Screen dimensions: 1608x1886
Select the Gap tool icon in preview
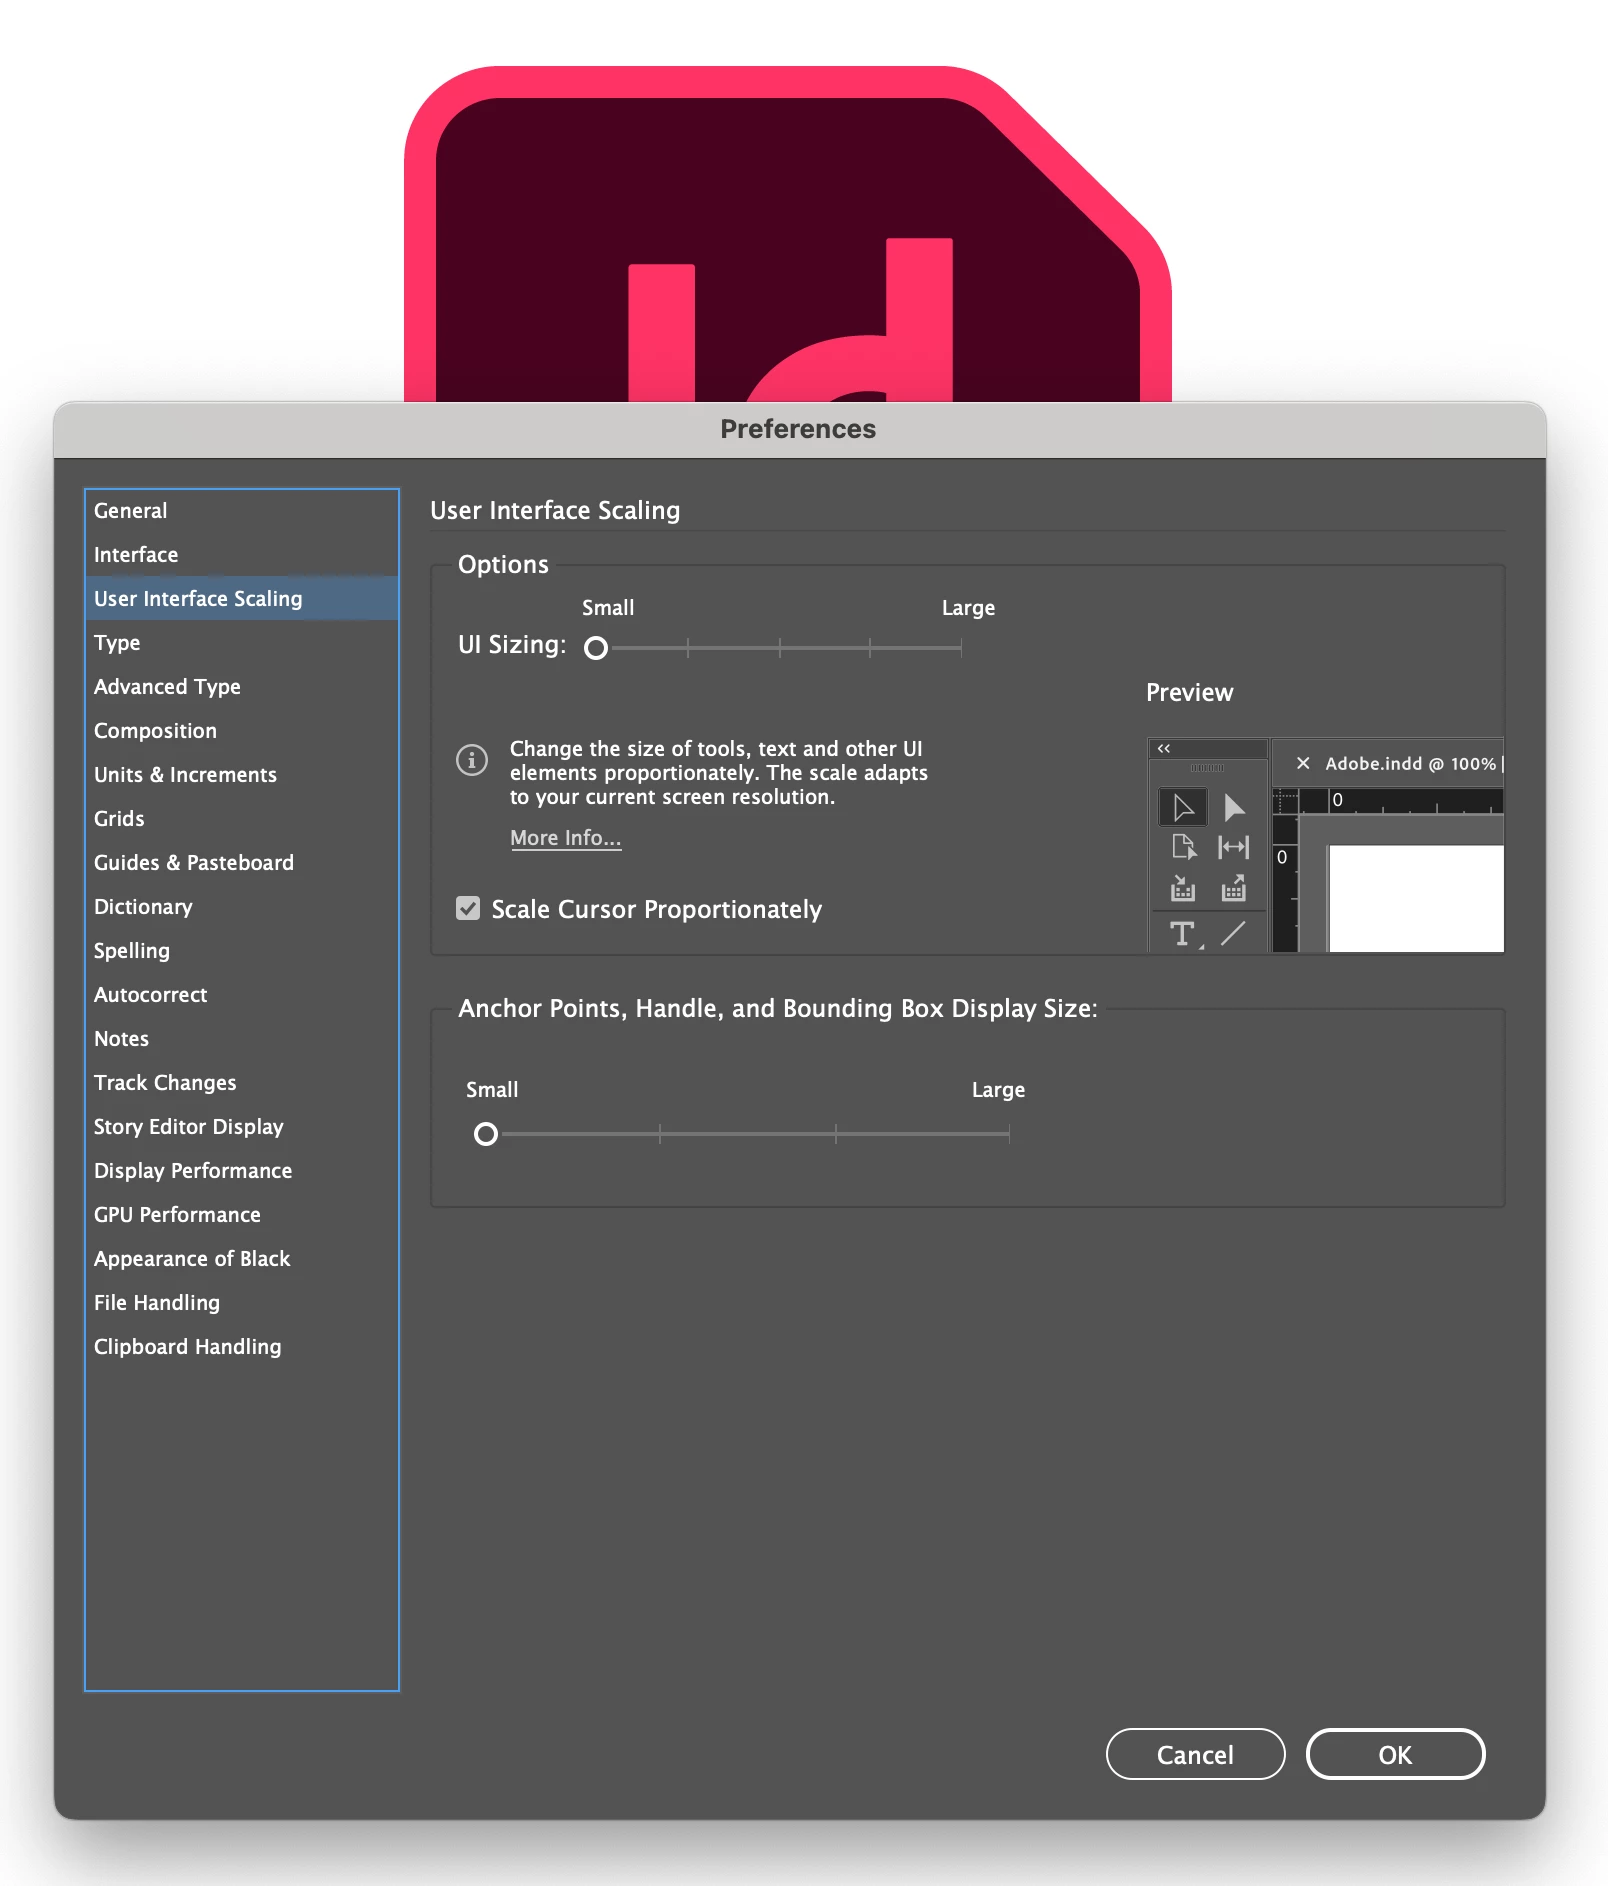(x=1233, y=847)
